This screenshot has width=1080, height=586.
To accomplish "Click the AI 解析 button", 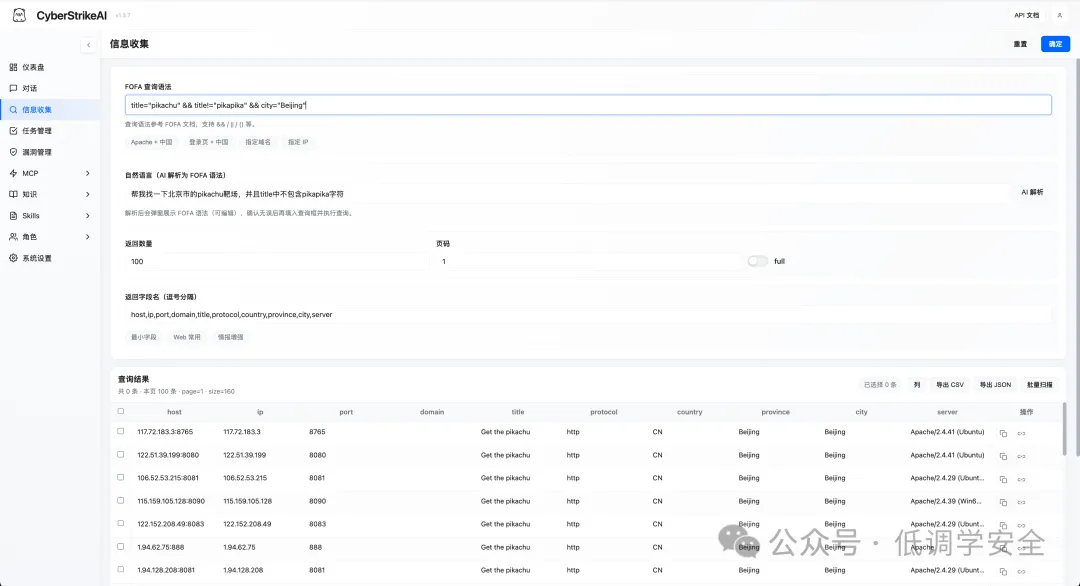I will click(1032, 193).
